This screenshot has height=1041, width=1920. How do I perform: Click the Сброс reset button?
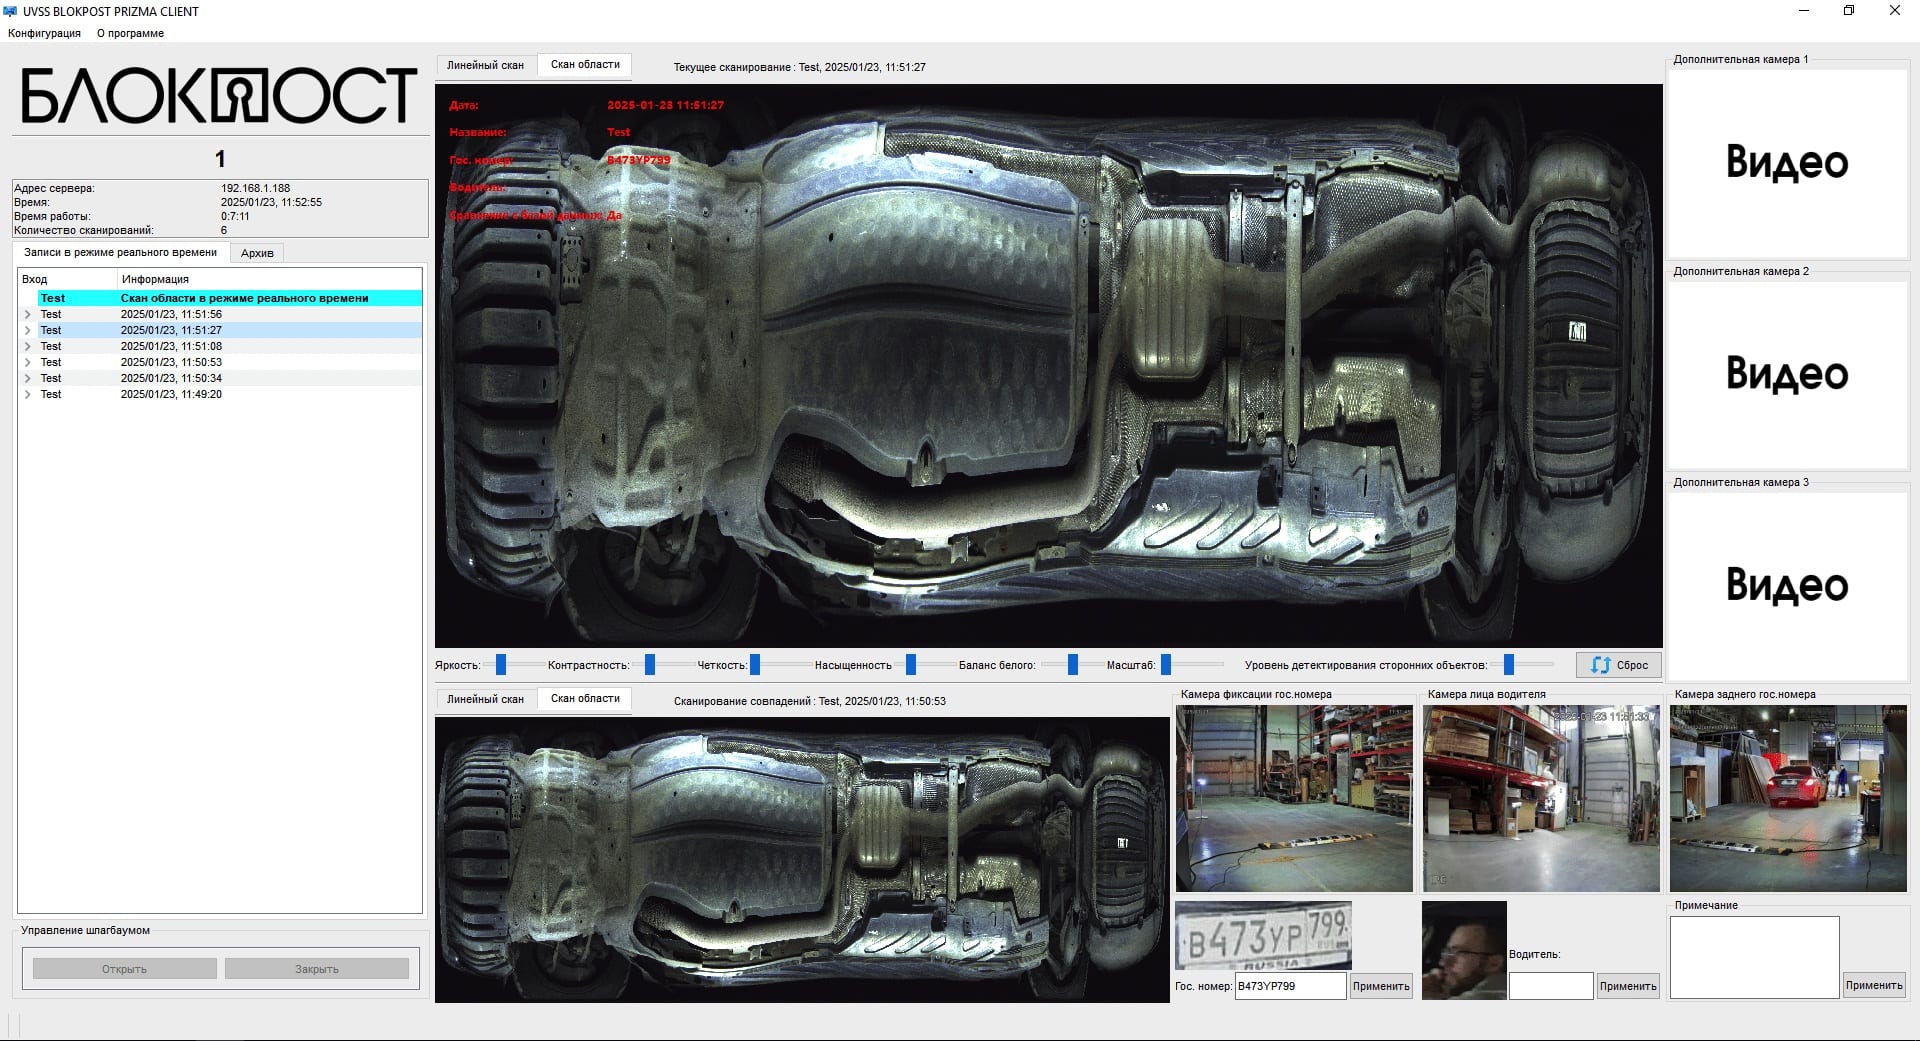tap(1619, 665)
